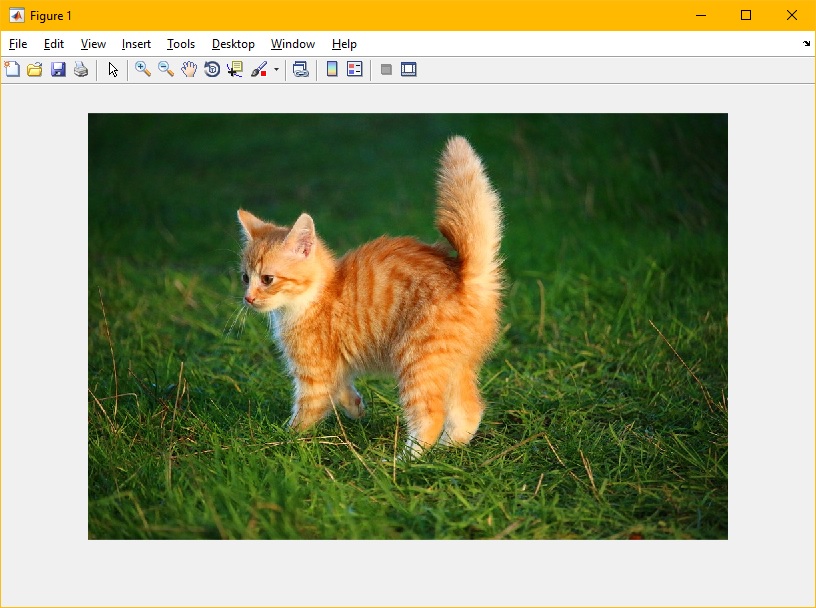Click the Brush data tool icon

[x=259, y=70]
